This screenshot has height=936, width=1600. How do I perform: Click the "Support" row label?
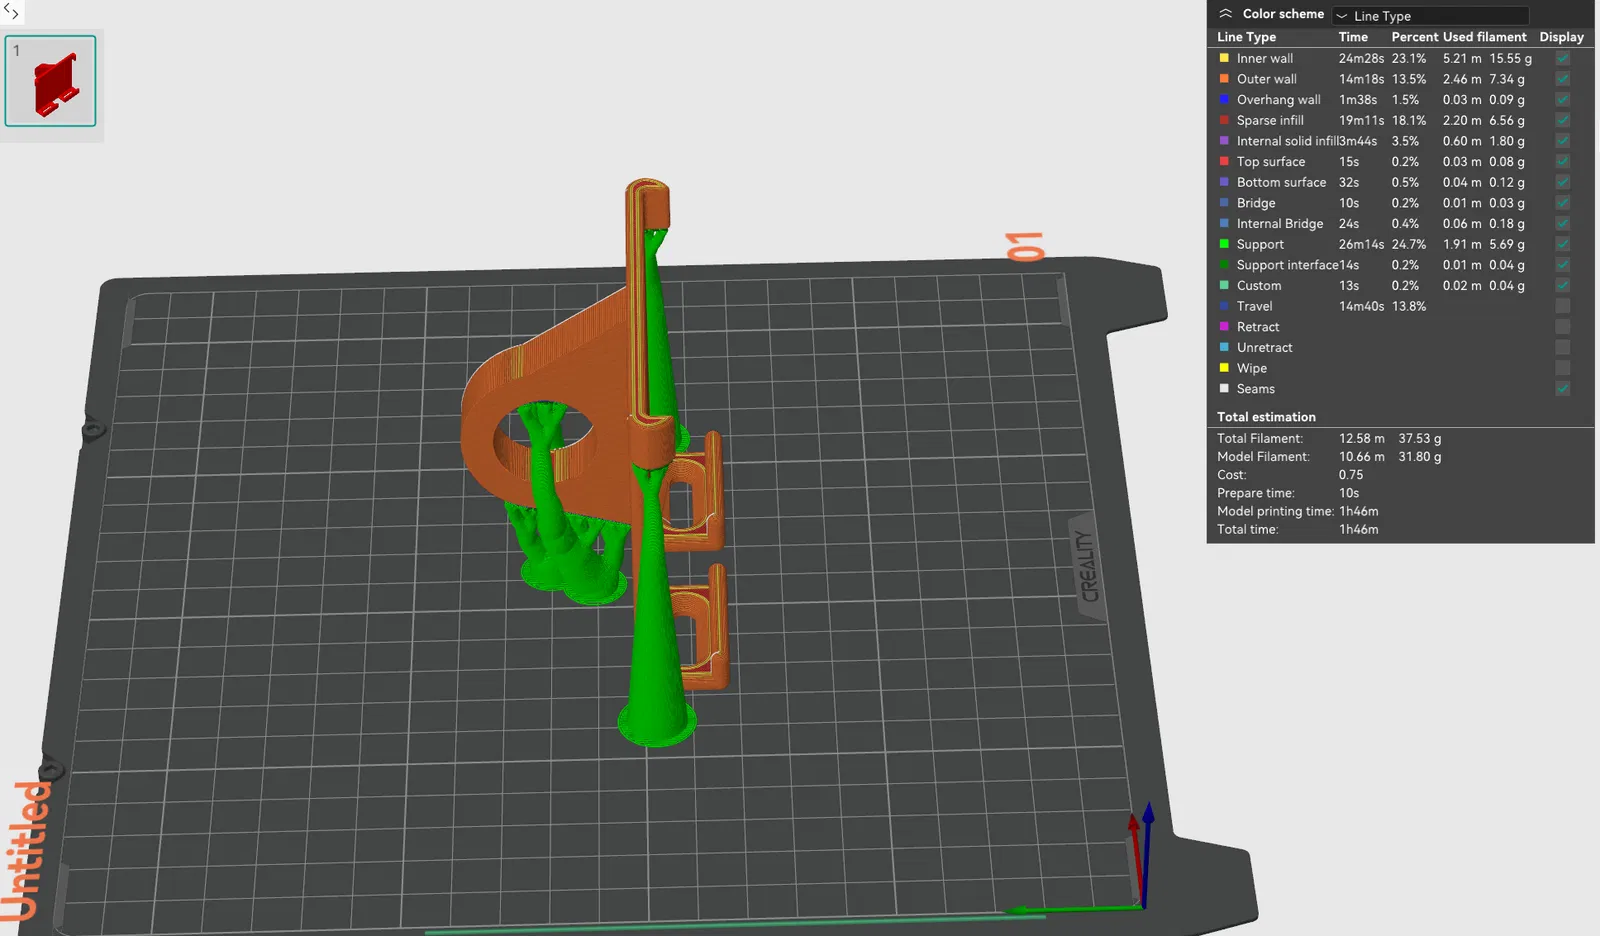pos(1261,245)
